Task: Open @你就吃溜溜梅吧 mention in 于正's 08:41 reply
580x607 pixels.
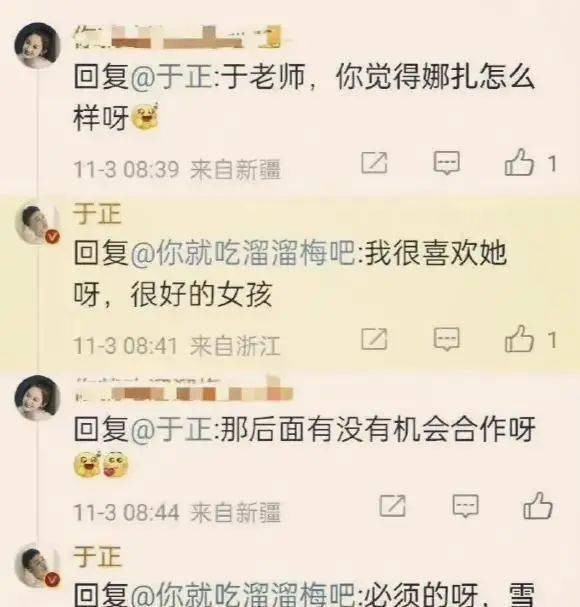Action: pos(243,253)
